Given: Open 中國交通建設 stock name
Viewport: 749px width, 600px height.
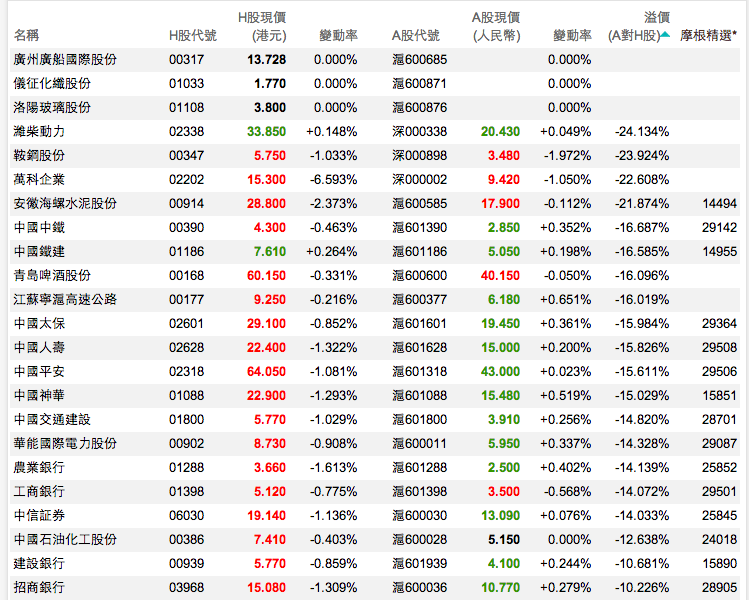Looking at the screenshot, I should tap(52, 419).
